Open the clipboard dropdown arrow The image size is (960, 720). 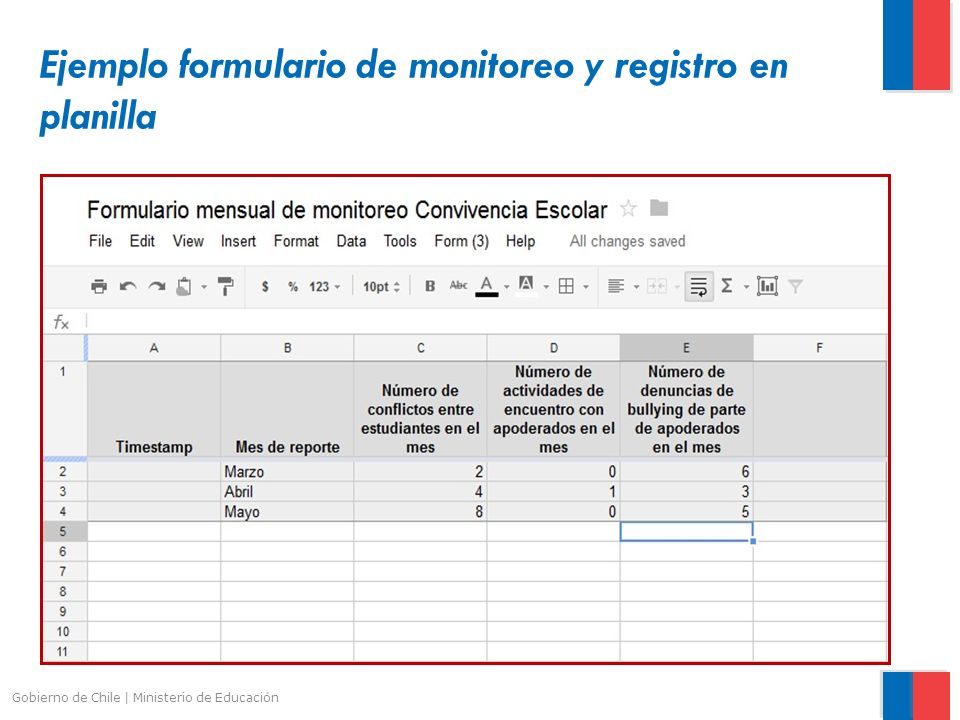pyautogui.click(x=204, y=287)
